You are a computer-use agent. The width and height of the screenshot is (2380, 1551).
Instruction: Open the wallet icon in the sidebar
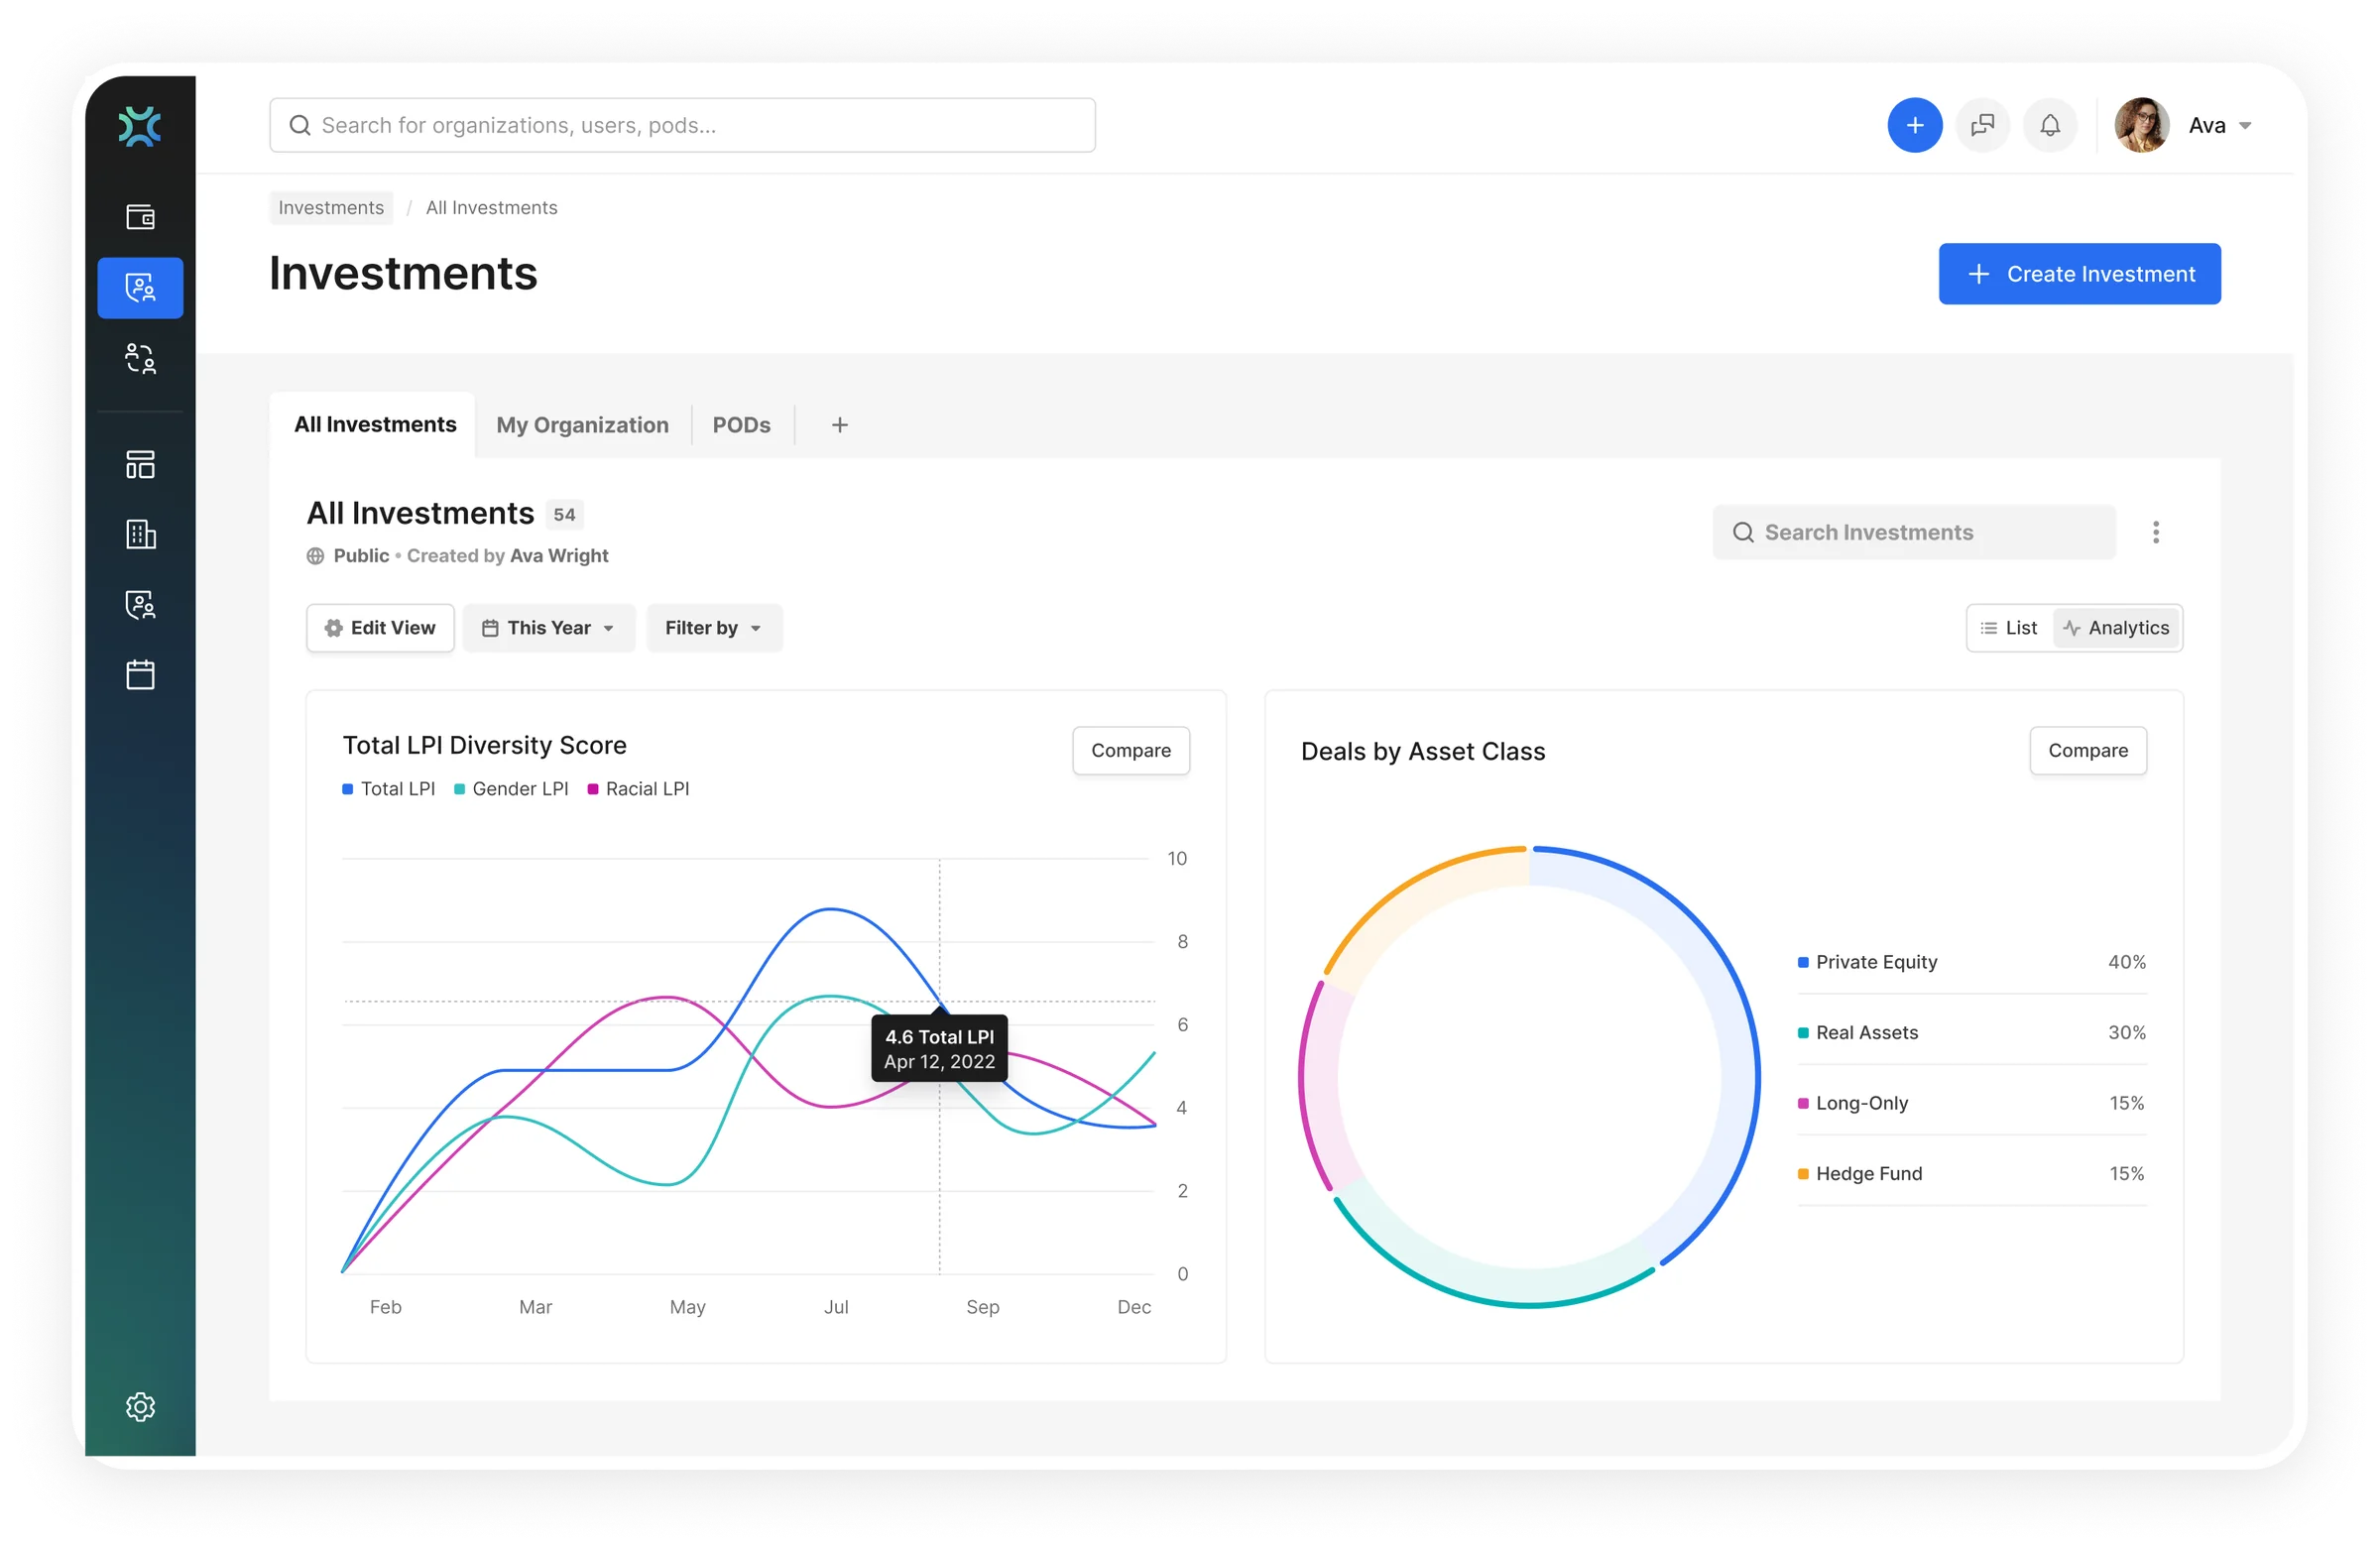140,217
